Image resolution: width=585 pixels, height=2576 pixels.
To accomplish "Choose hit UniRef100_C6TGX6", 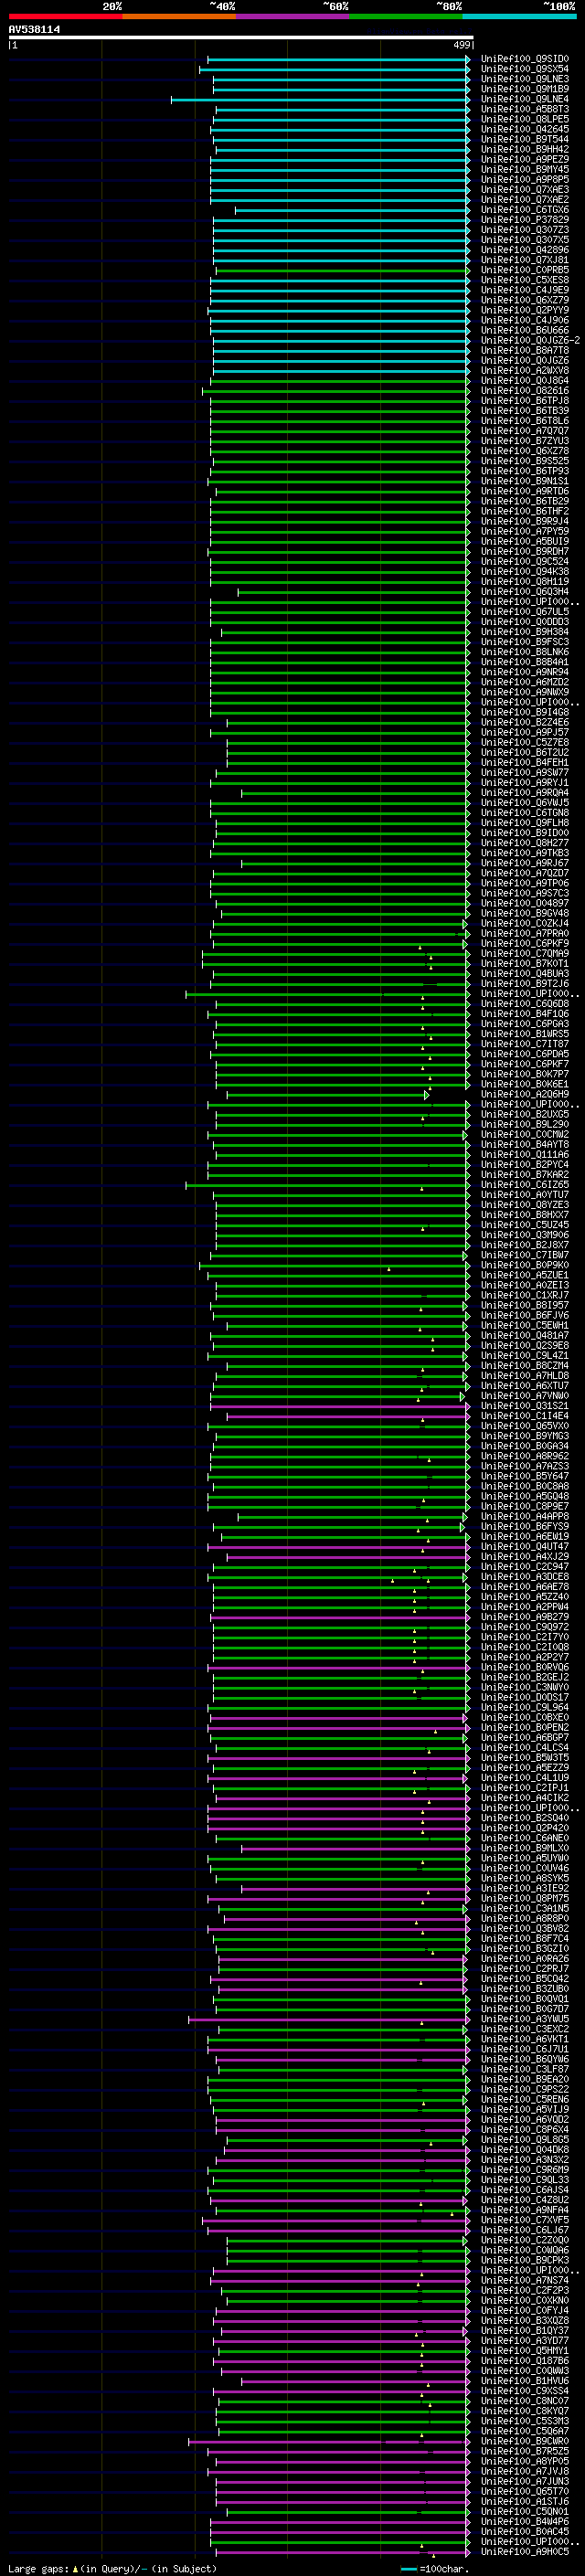I will (x=525, y=210).
